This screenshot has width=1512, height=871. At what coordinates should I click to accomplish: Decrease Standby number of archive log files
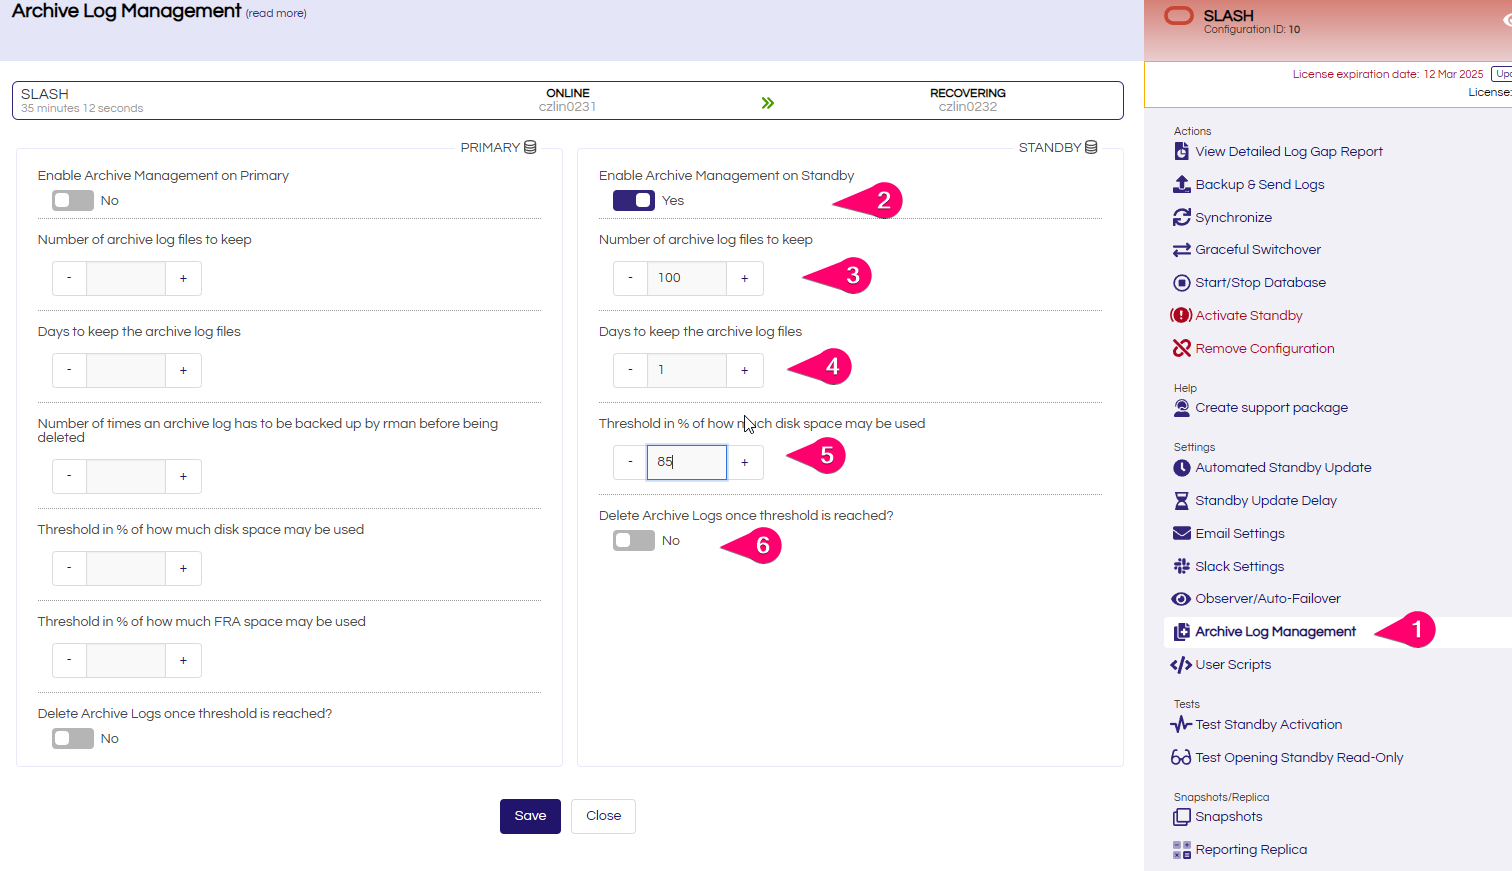click(x=631, y=278)
